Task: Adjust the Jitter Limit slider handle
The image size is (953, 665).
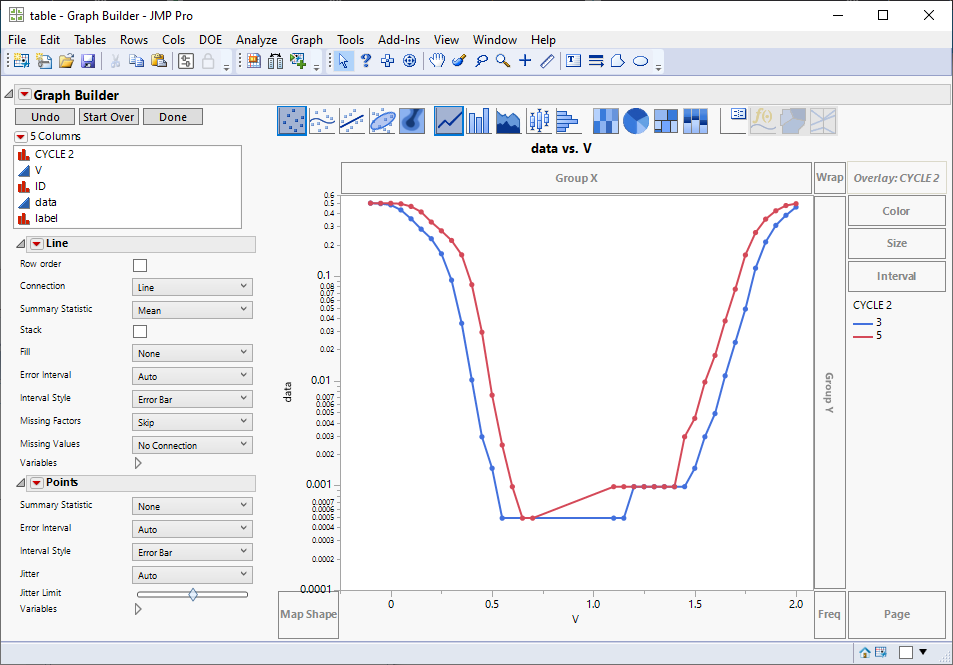Action: click(x=193, y=594)
